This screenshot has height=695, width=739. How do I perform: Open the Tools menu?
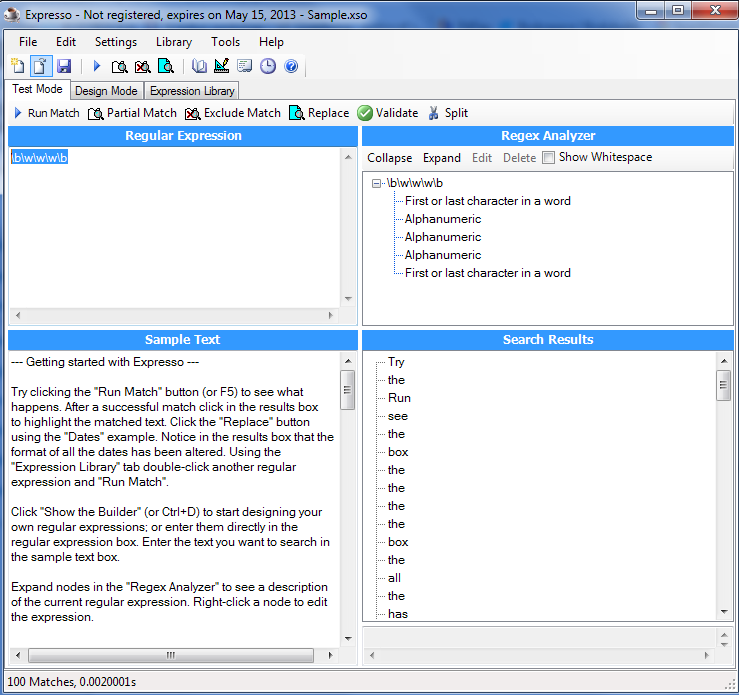225,42
